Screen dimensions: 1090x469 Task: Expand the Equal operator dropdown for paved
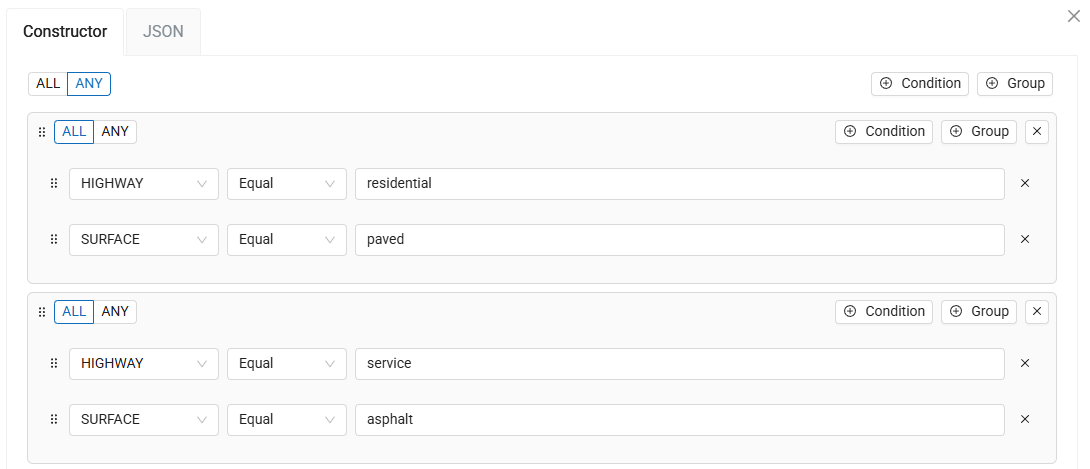[286, 239]
